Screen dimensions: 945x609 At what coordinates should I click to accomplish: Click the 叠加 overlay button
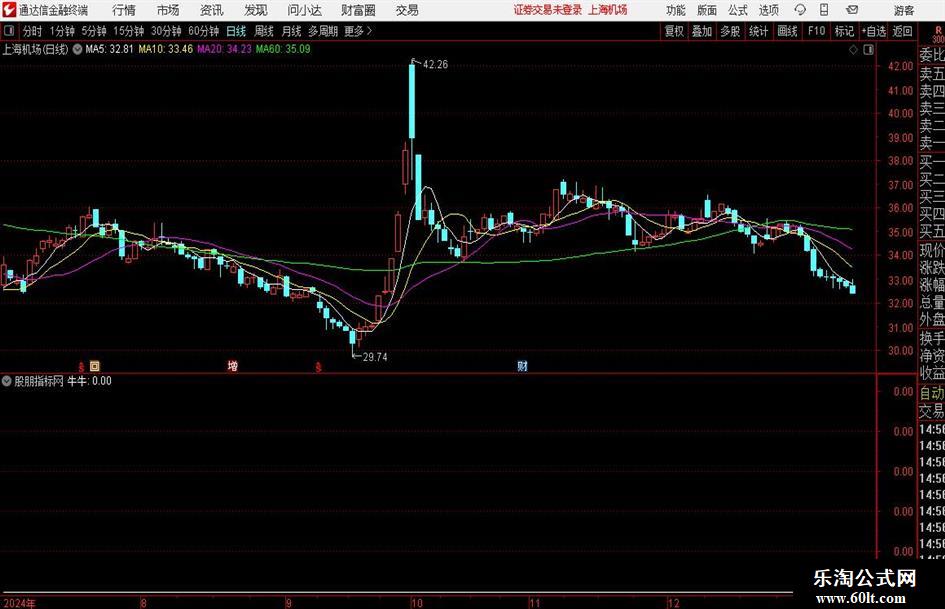[702, 31]
